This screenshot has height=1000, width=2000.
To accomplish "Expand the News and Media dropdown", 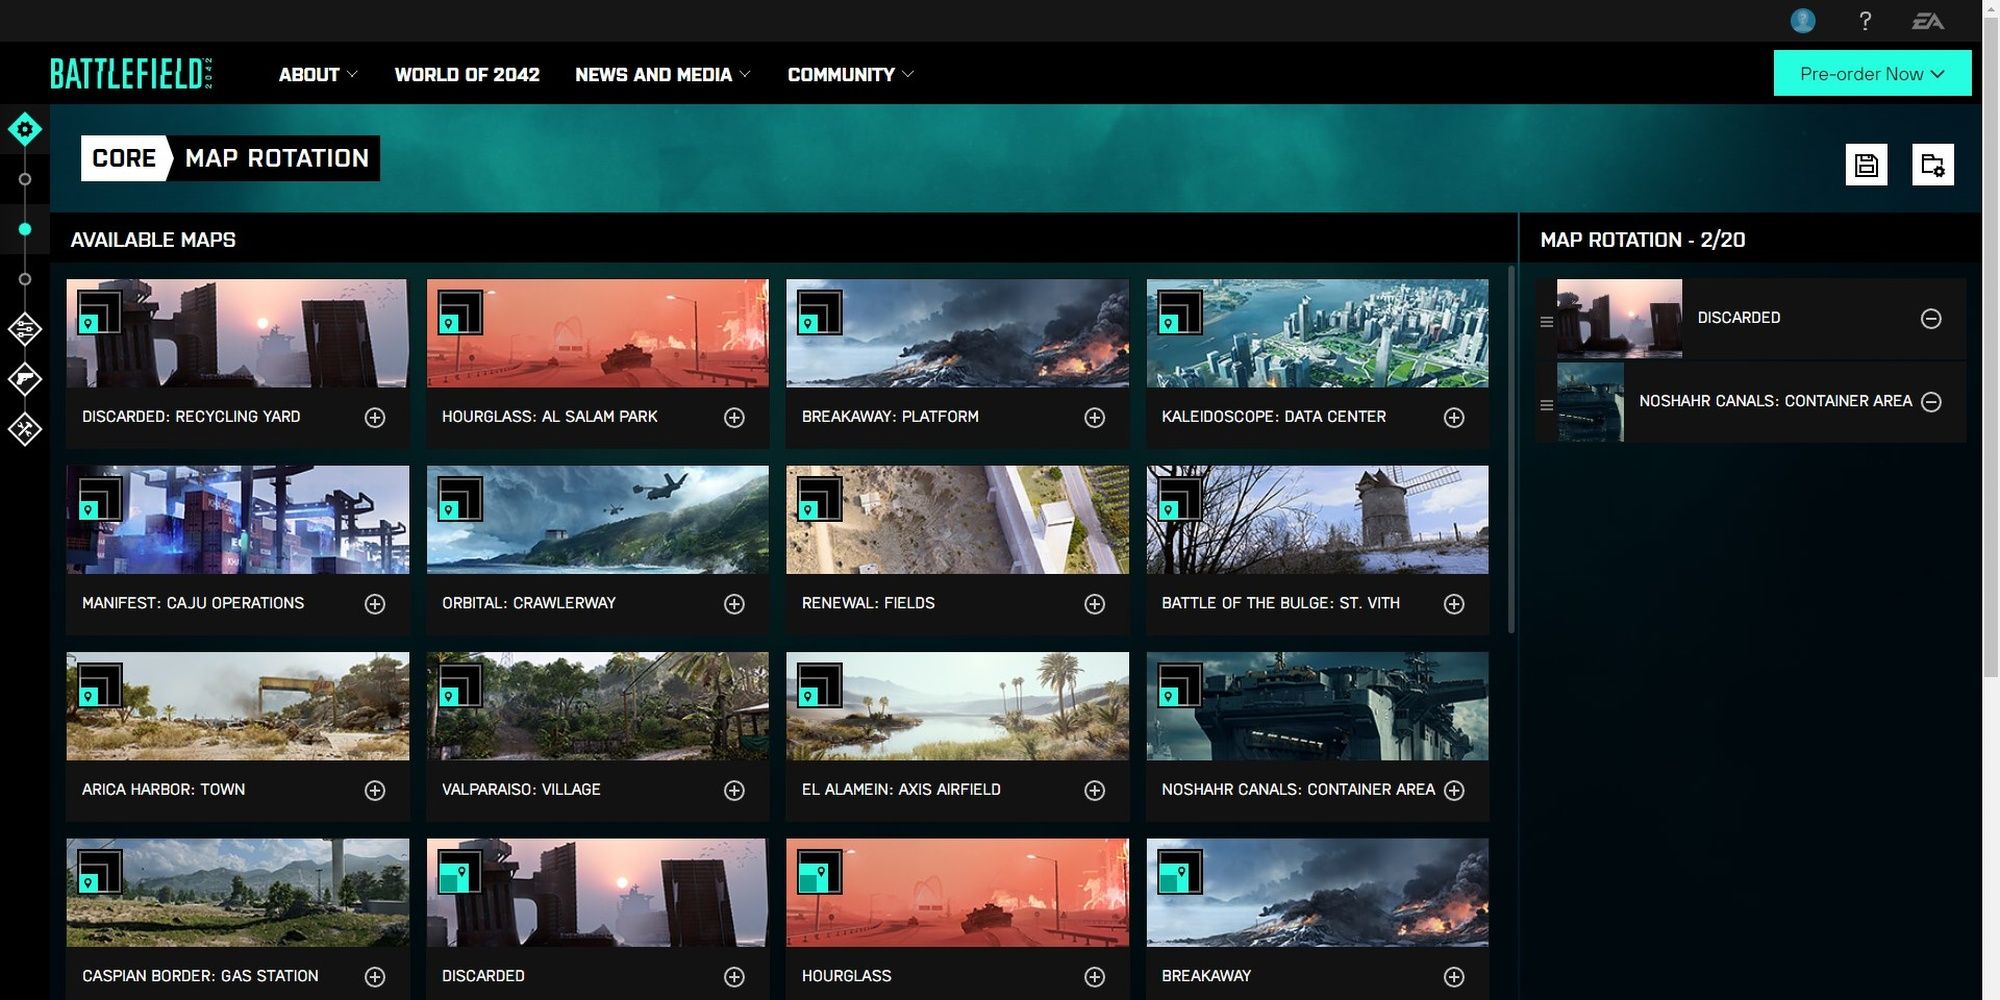I will (662, 75).
